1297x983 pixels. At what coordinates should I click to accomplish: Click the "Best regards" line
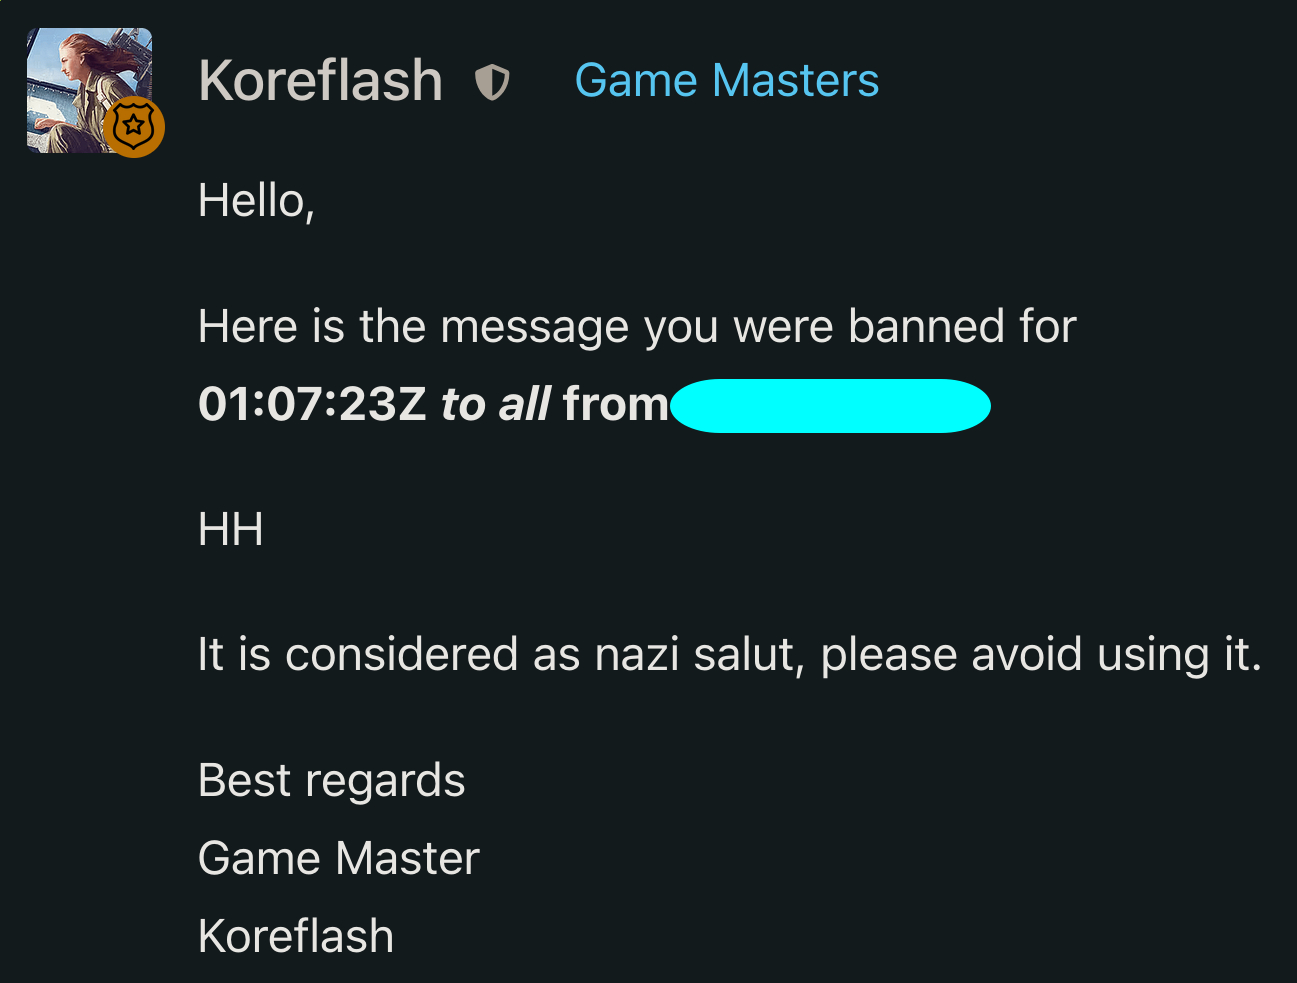coord(332,781)
